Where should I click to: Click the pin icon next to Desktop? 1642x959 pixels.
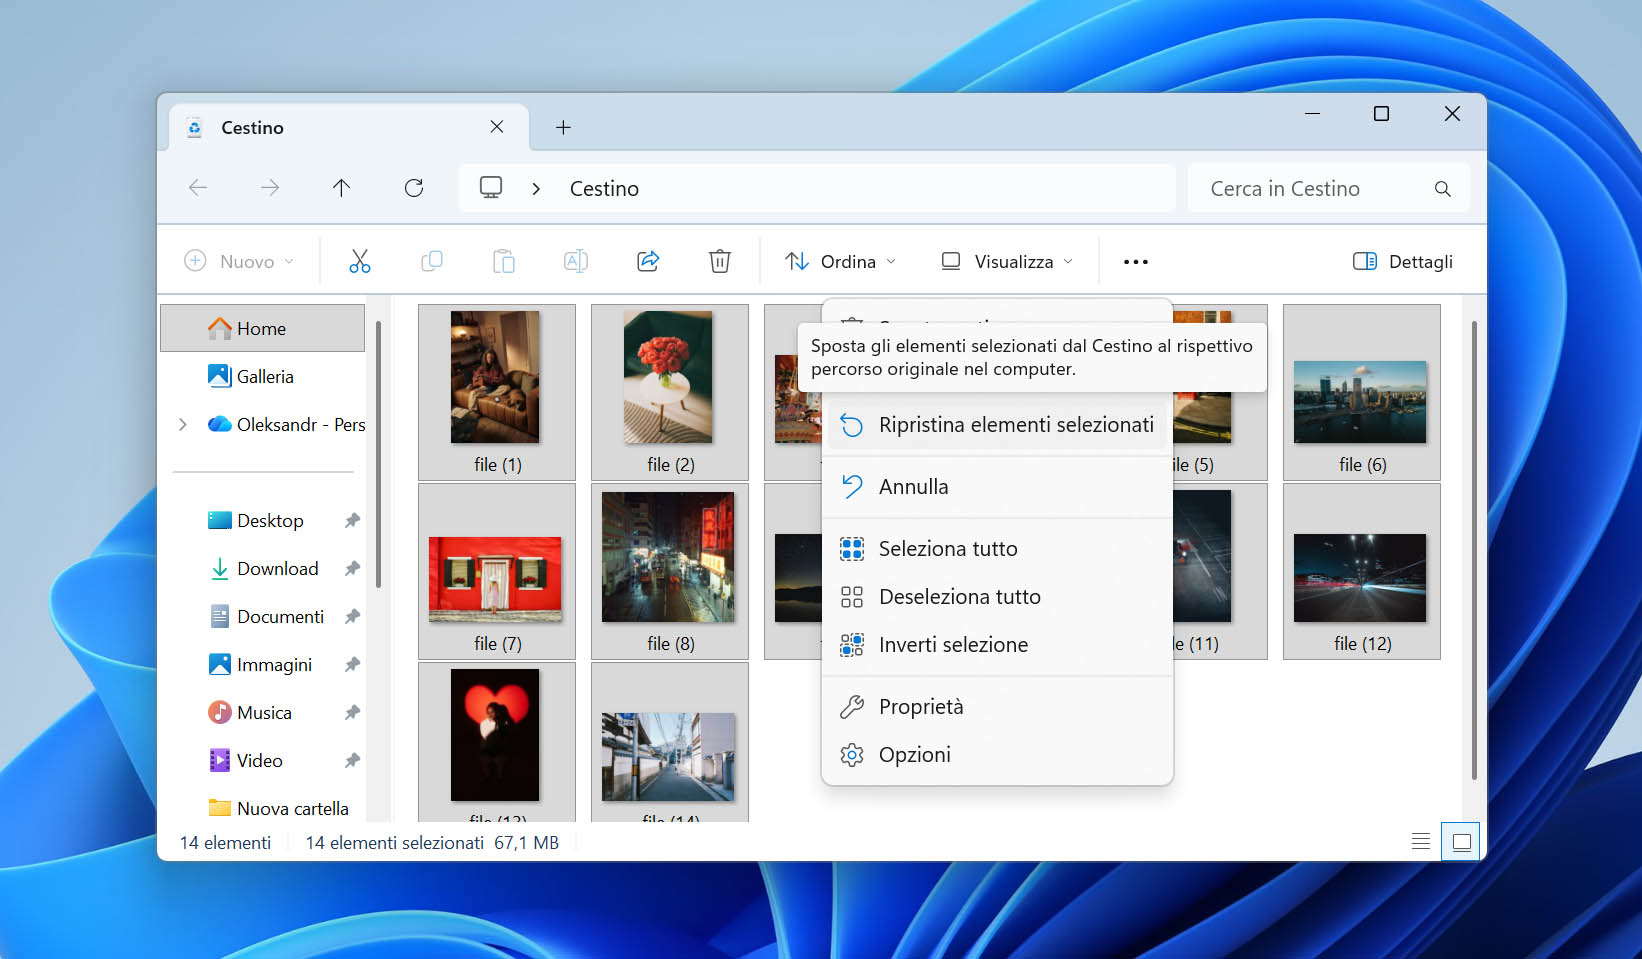[x=352, y=520]
